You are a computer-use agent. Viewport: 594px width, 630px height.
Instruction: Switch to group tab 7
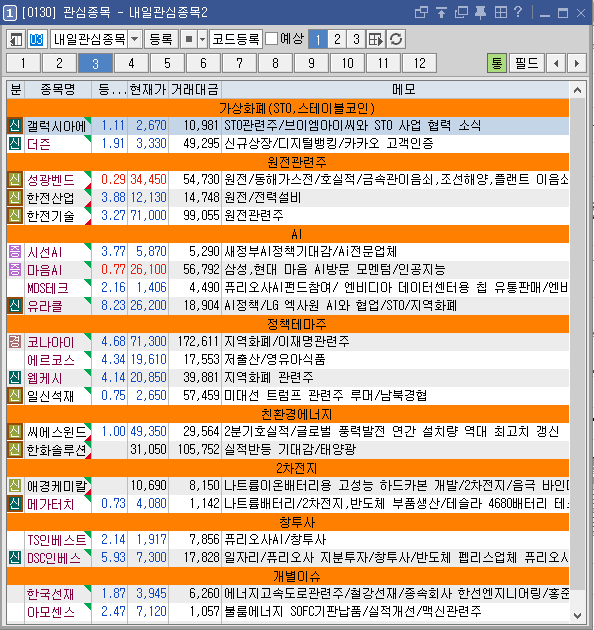coord(240,63)
